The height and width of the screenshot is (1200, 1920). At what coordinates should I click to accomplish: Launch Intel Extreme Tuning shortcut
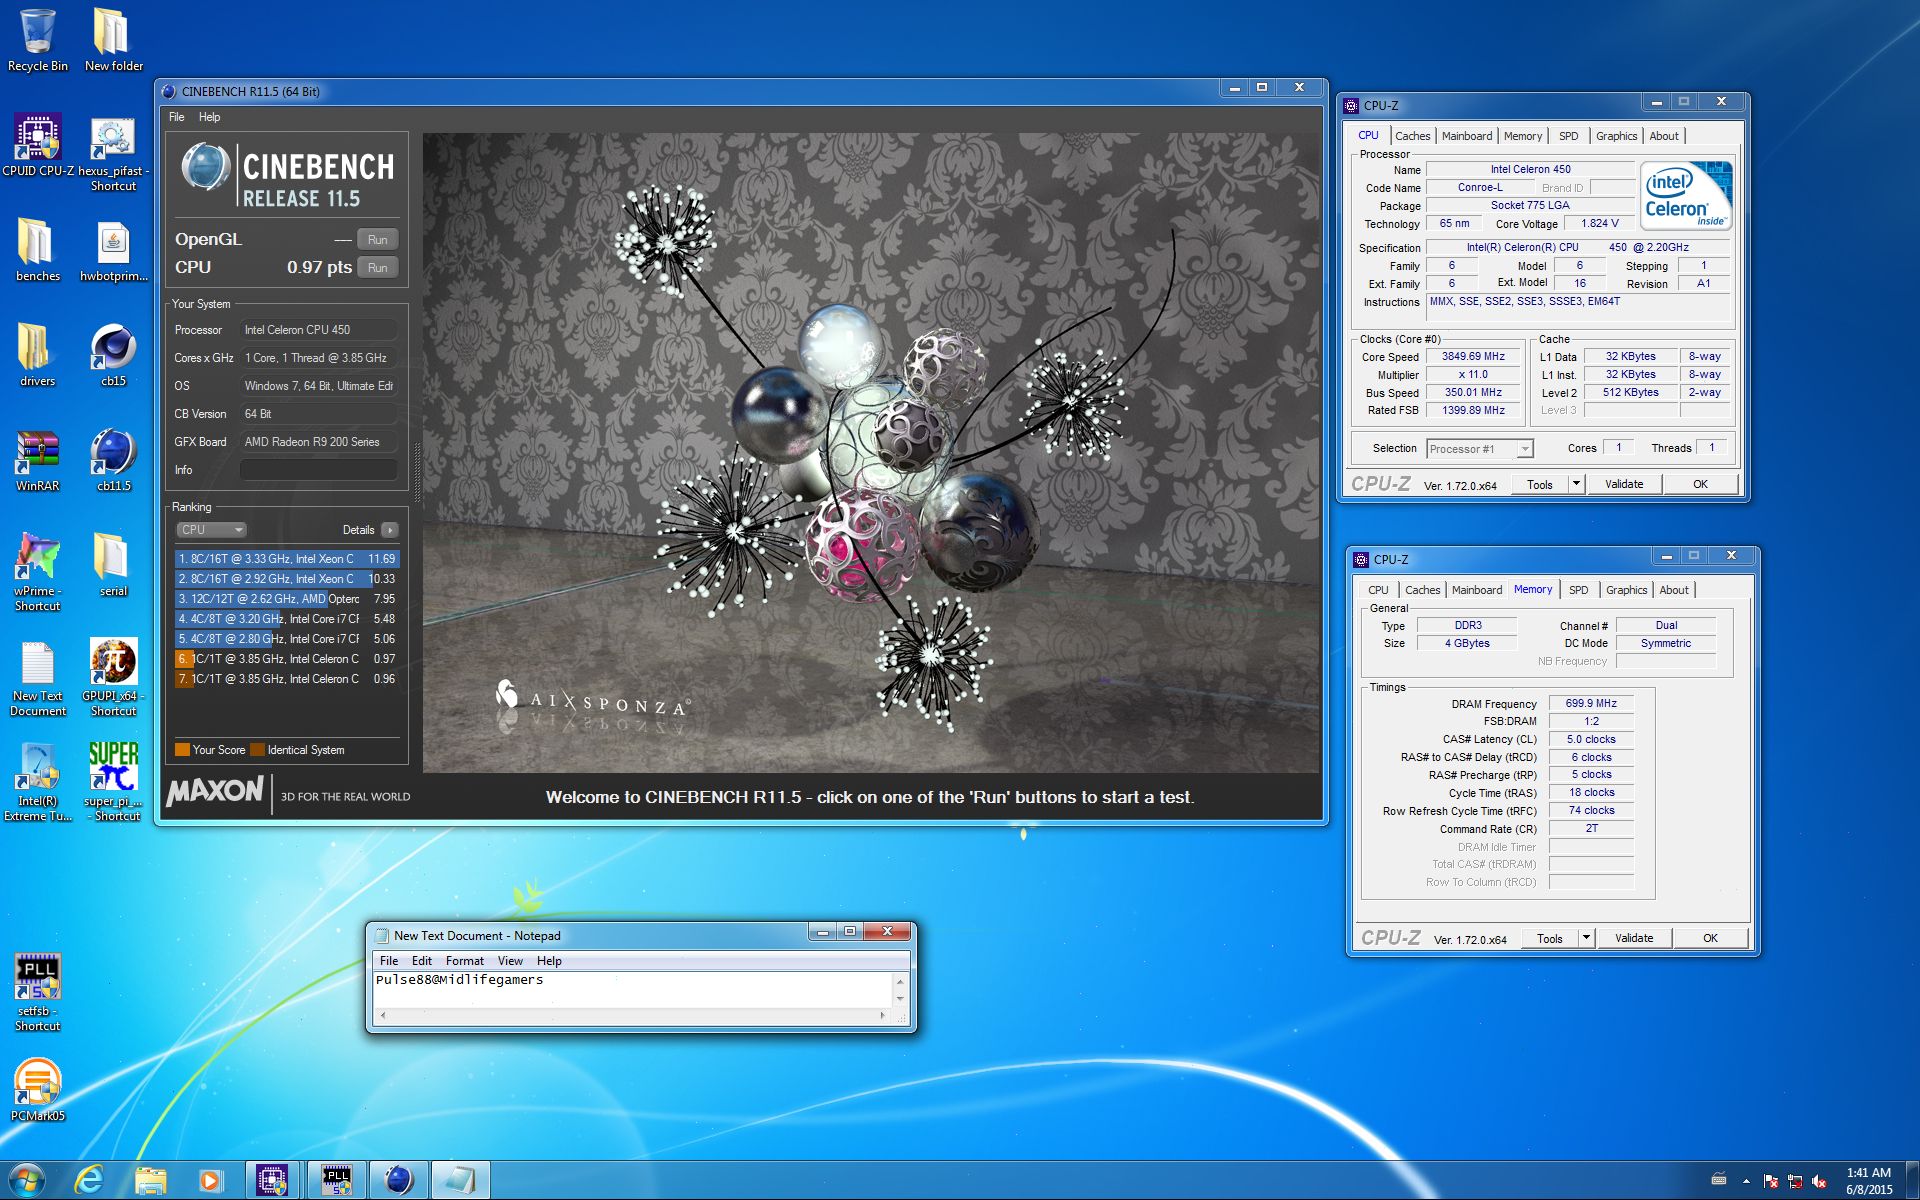(x=37, y=783)
